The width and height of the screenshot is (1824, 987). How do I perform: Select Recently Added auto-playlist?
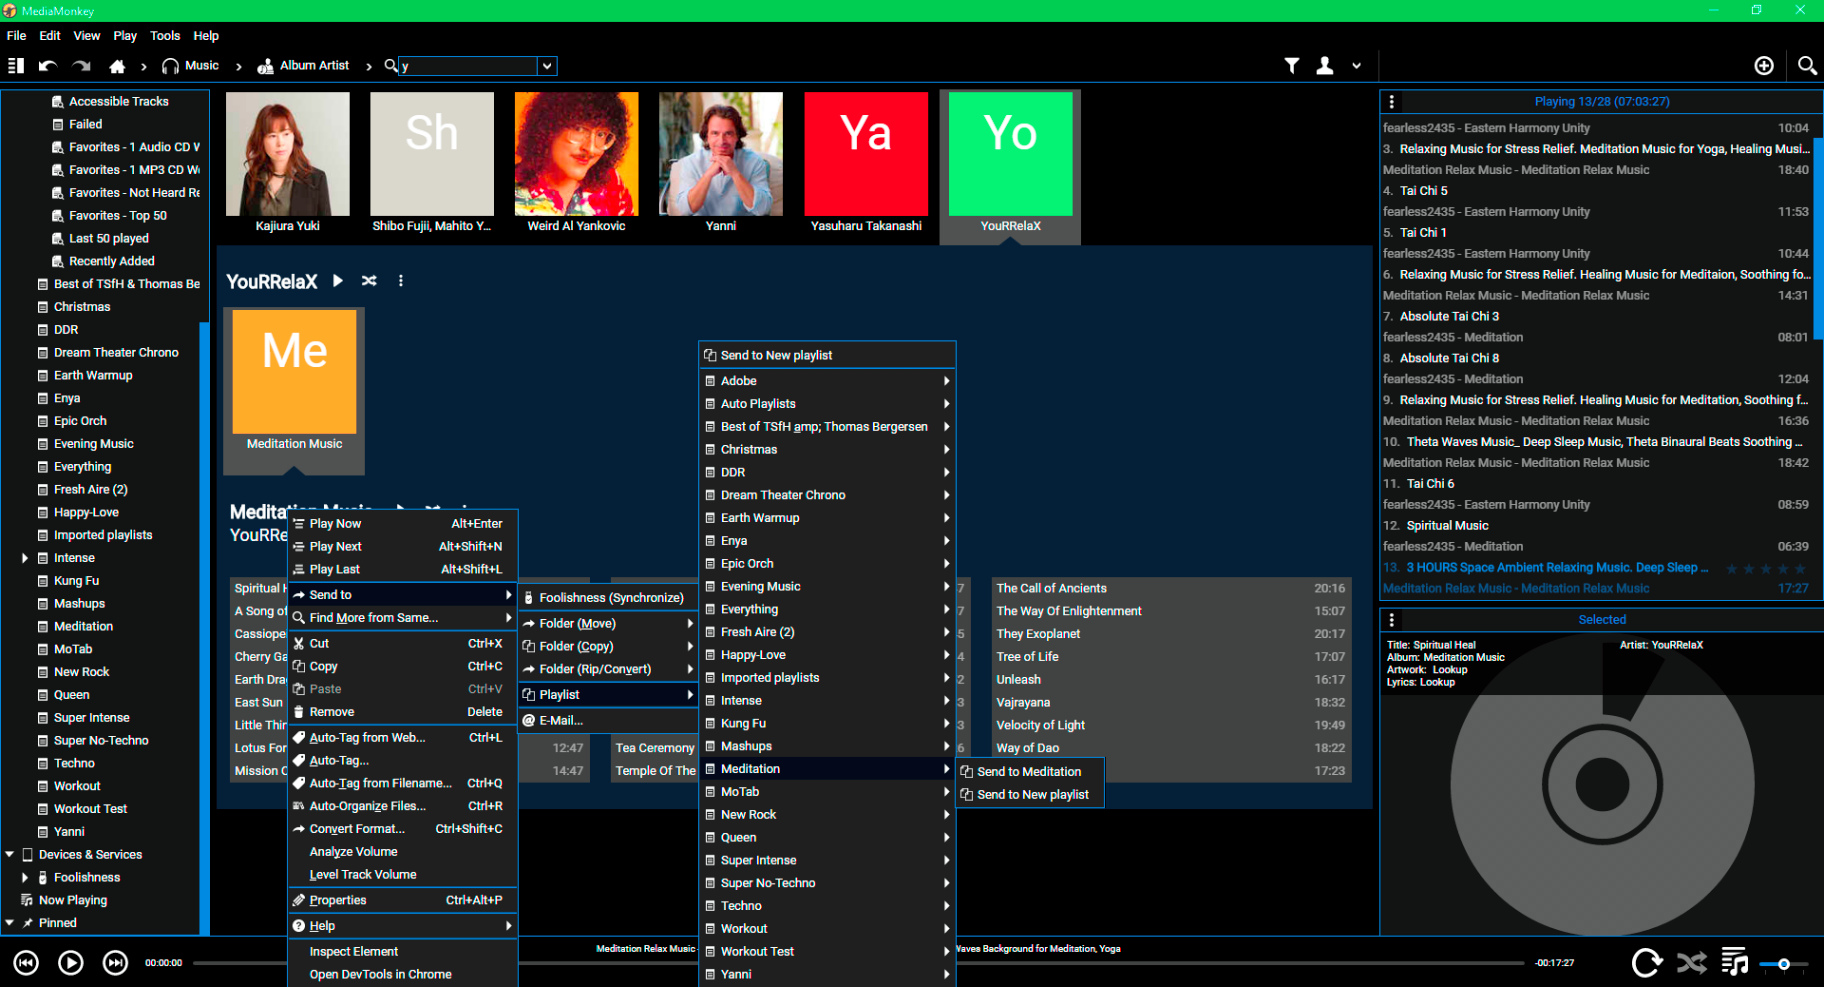pyautogui.click(x=111, y=262)
